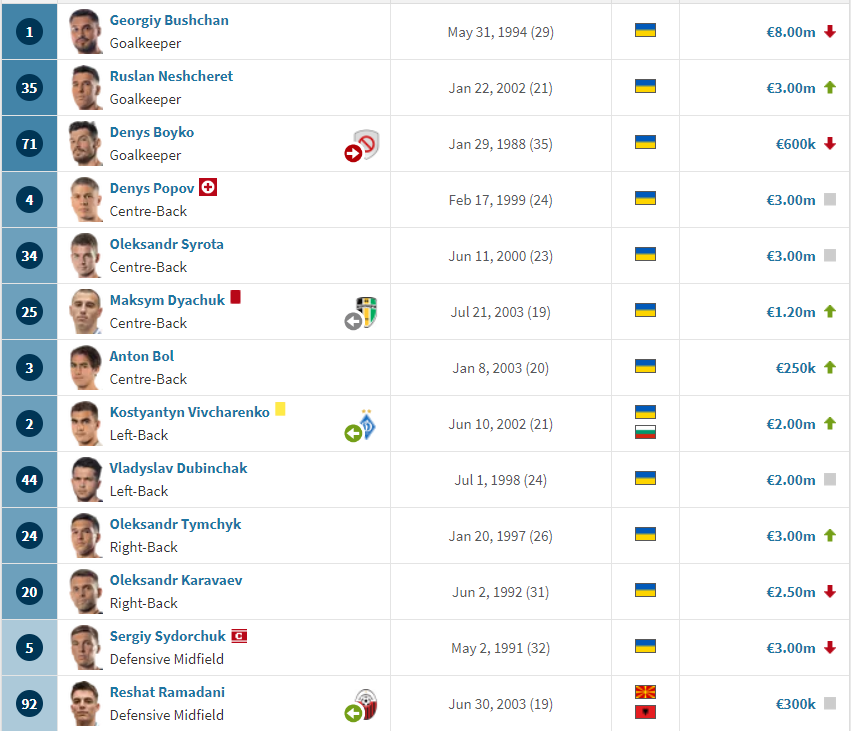Click the yellow card icon beside Kostyantyn Vivcharenko
Screen dimensions: 851x731
(280, 409)
